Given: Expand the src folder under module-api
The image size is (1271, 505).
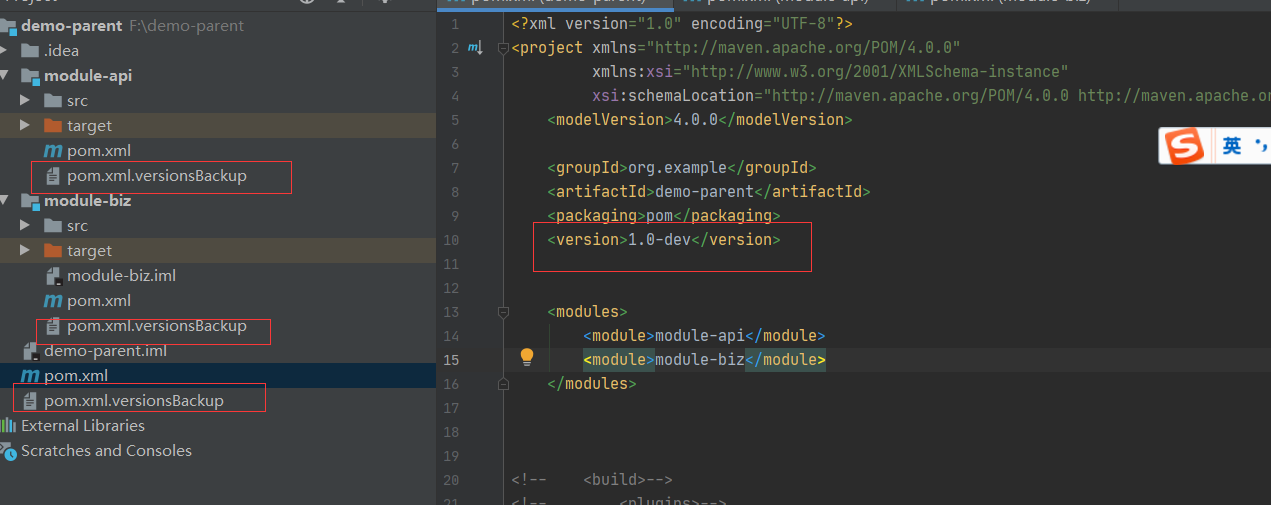Looking at the screenshot, I should pyautogui.click(x=25, y=101).
